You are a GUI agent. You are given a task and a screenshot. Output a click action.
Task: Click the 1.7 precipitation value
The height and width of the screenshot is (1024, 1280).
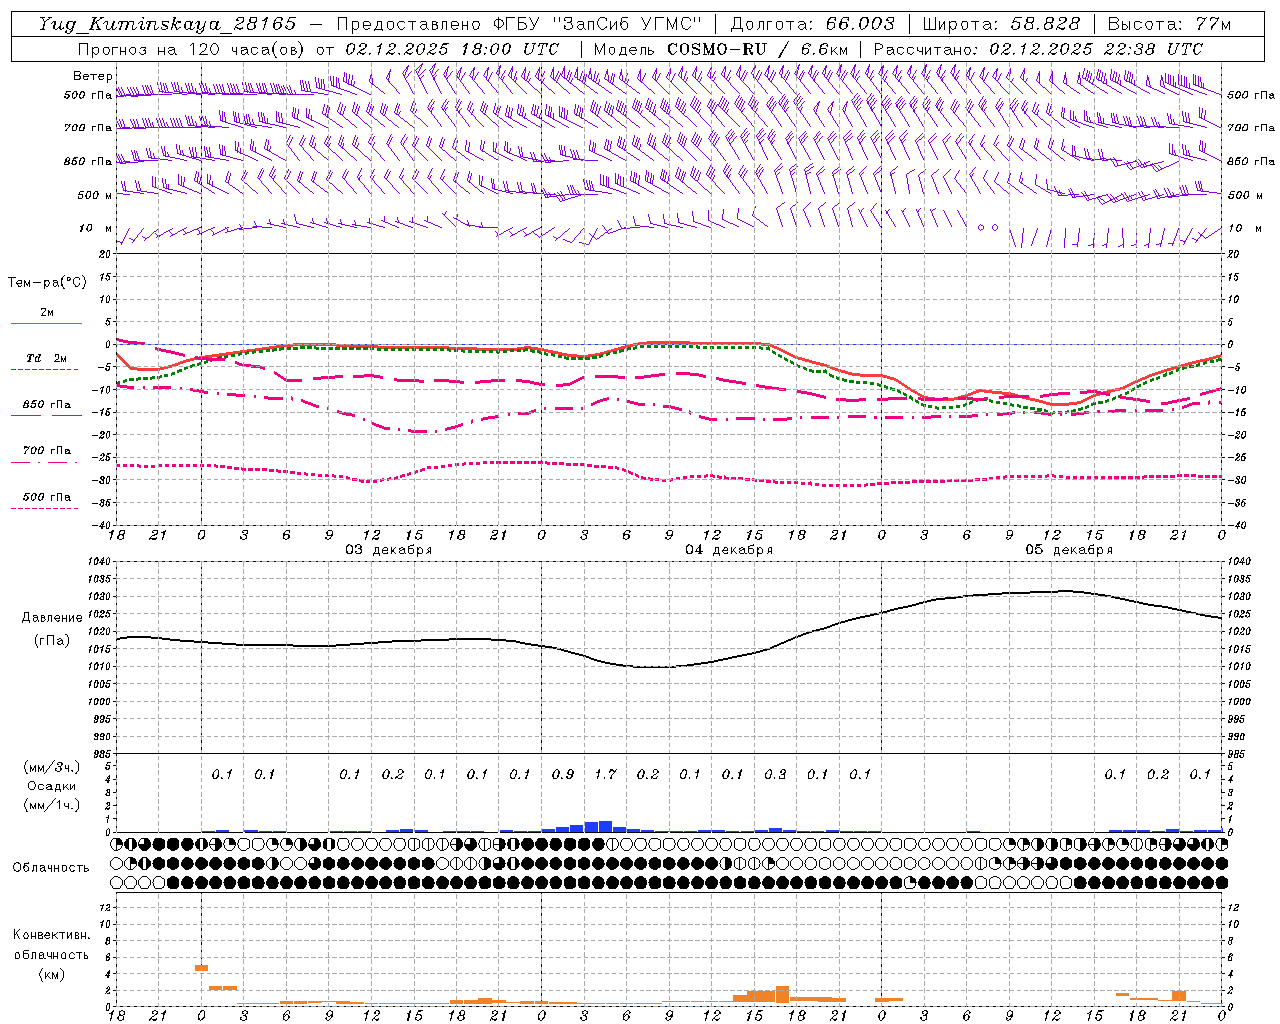[x=605, y=775]
